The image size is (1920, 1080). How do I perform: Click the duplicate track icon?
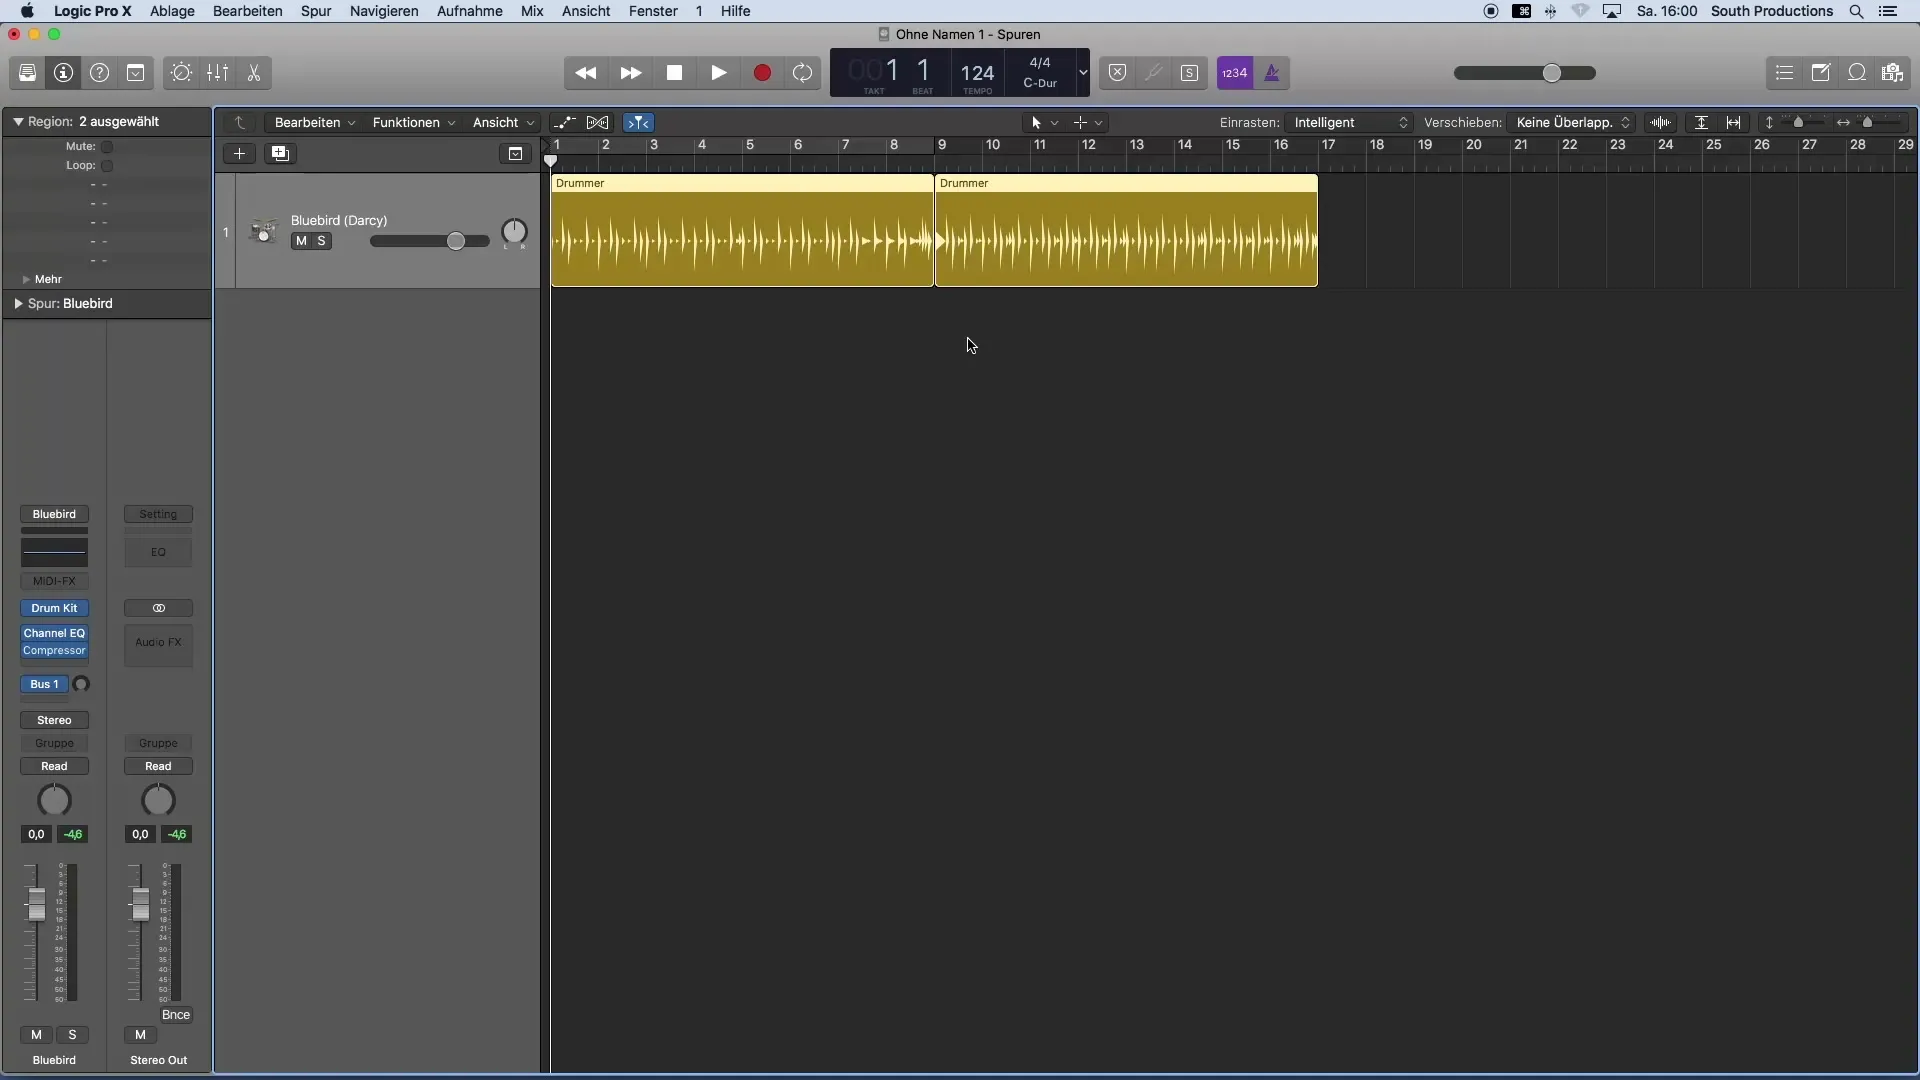coord(280,154)
